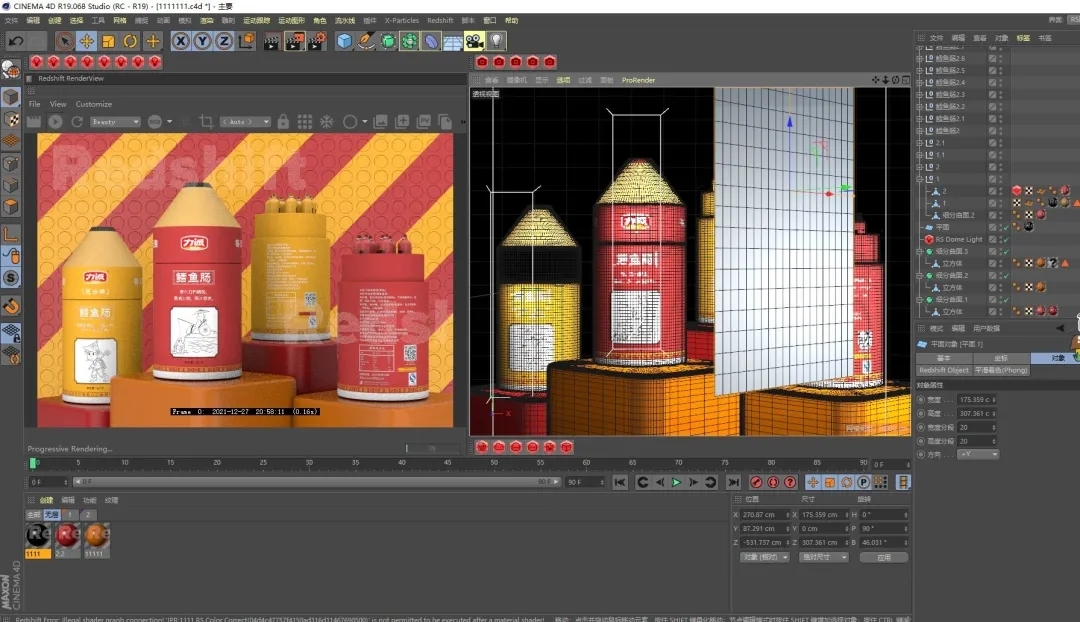Toggle the X axis lock
Viewport: 1080px width, 622px height.
(x=180, y=41)
